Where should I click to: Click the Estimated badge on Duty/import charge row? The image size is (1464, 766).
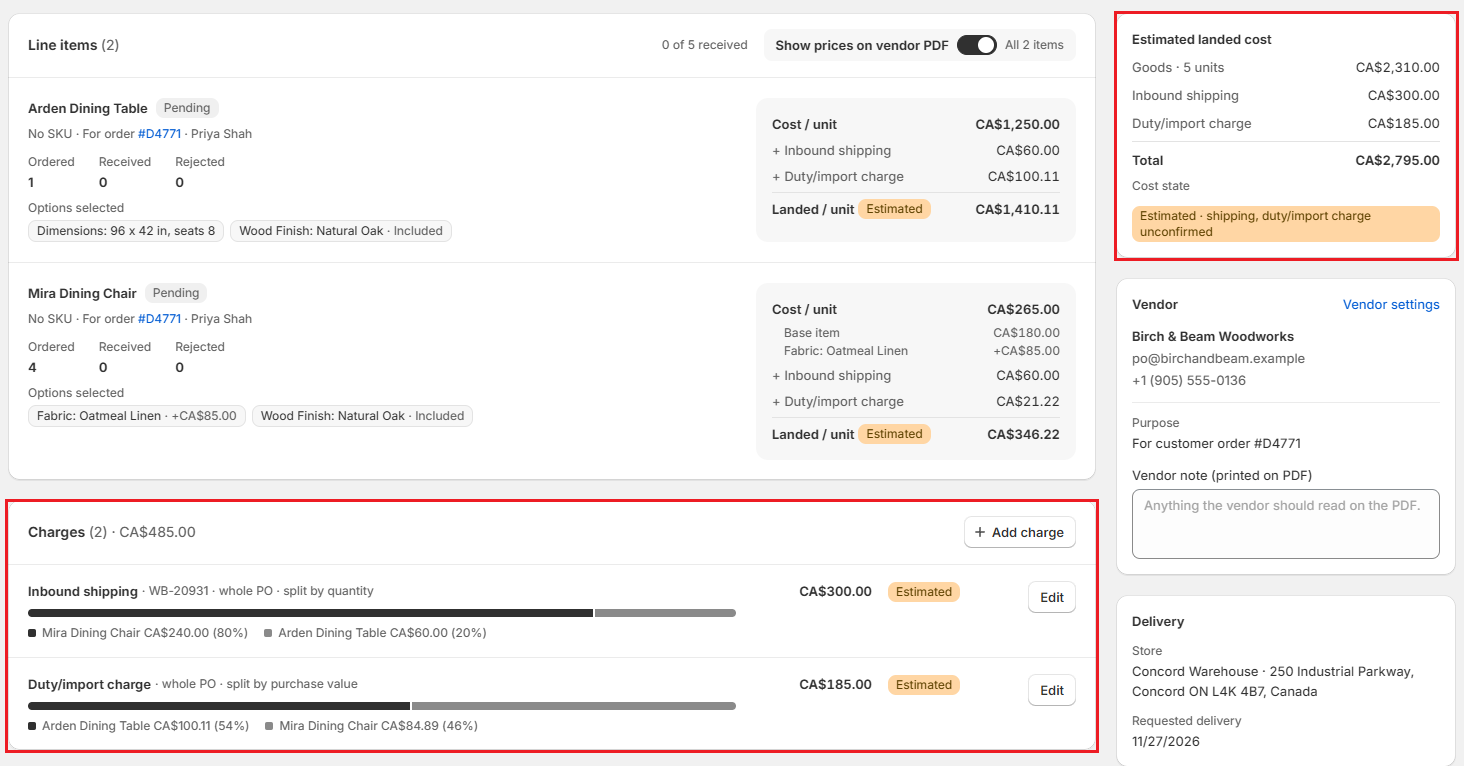coord(924,685)
